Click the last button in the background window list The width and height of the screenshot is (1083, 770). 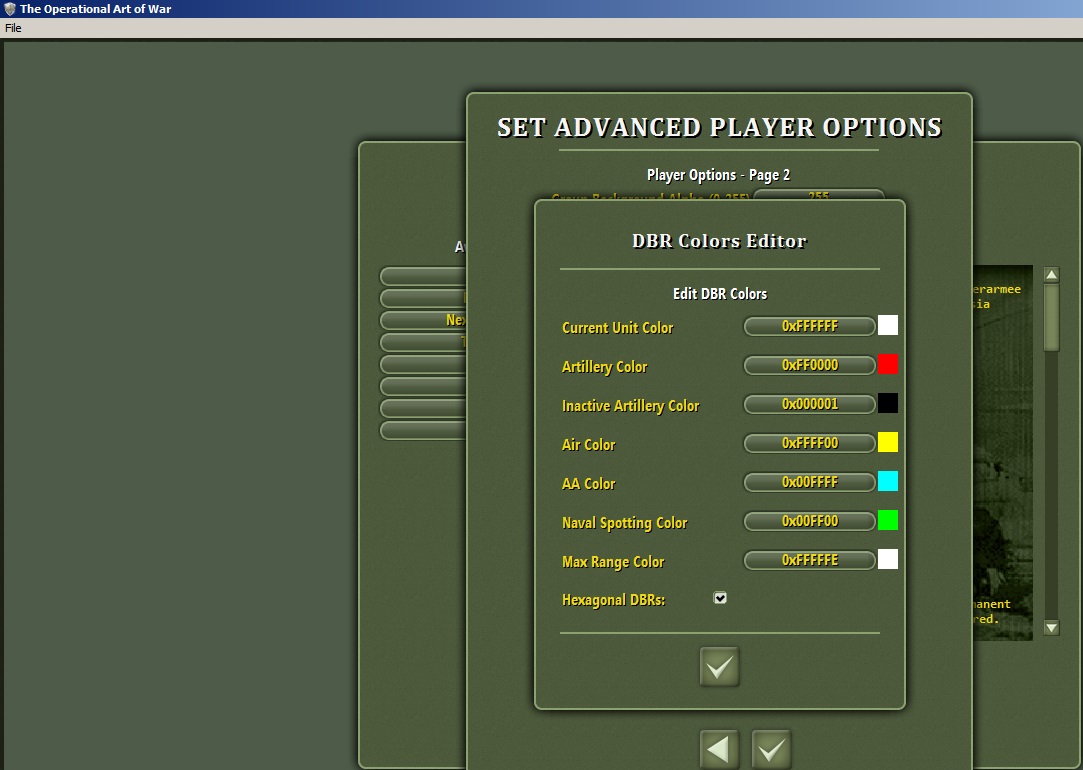(423, 431)
